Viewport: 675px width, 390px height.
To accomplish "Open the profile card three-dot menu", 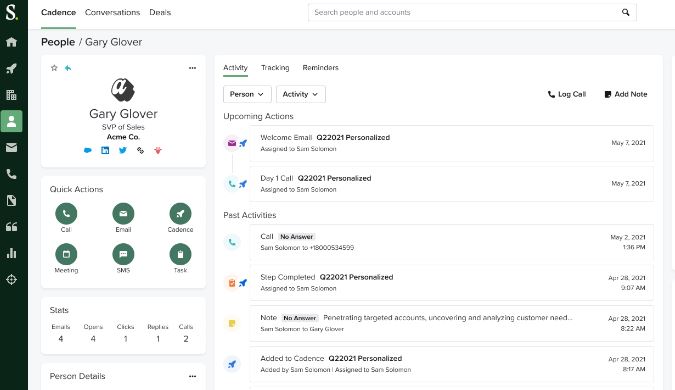I will (x=192, y=68).
